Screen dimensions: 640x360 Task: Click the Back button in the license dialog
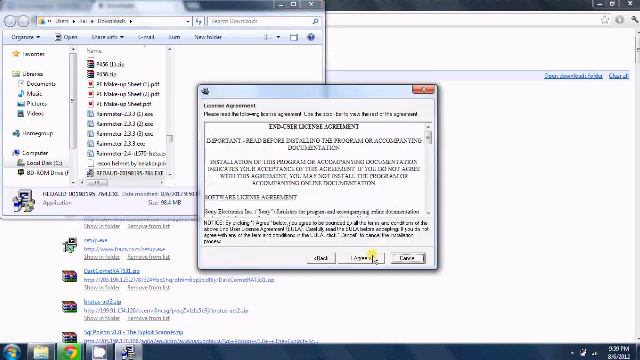321,258
